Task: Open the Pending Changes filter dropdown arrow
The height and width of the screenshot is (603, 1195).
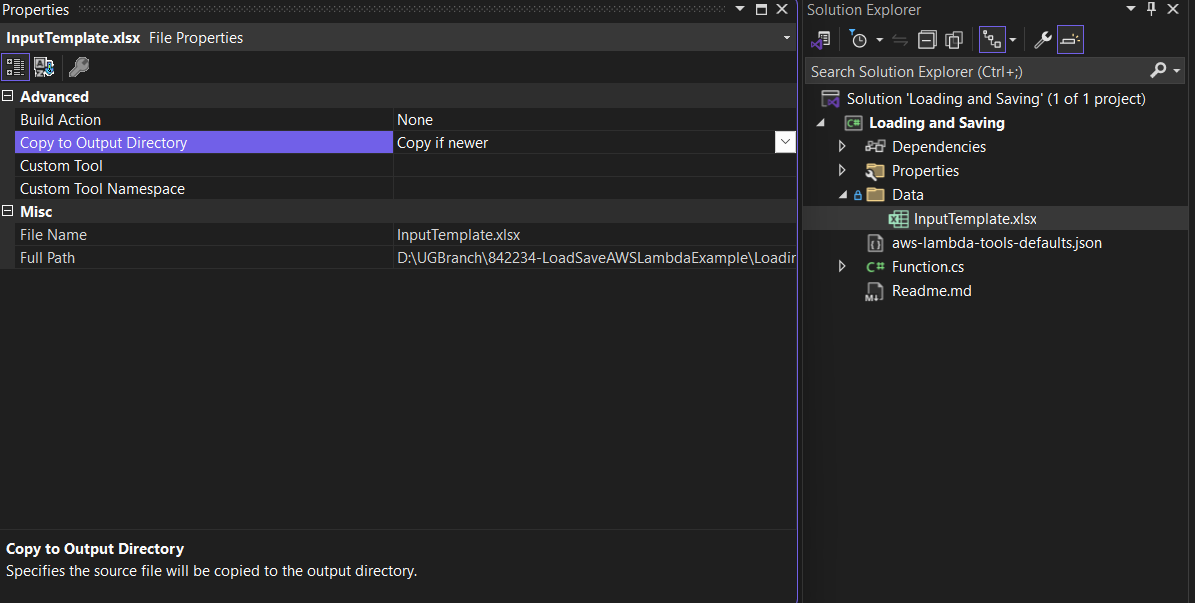Action: pyautogui.click(x=879, y=40)
